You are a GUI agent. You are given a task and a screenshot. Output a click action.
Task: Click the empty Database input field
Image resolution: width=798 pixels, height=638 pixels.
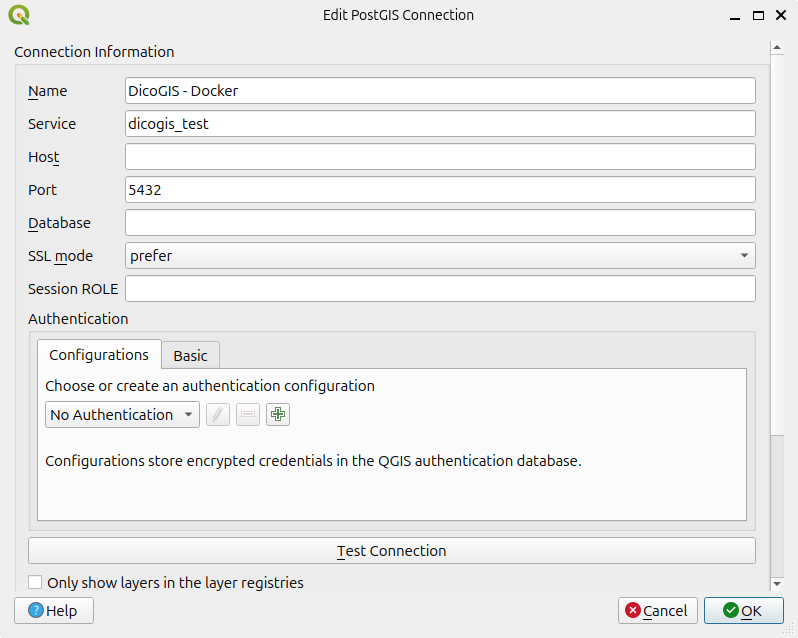(x=440, y=222)
